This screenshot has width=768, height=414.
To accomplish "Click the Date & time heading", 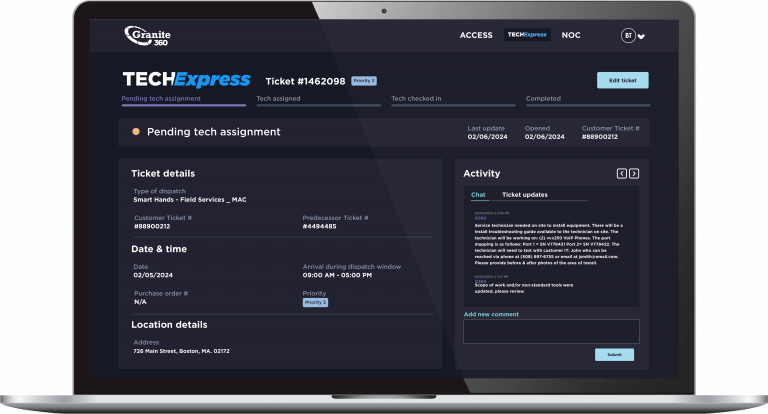I will (x=159, y=249).
